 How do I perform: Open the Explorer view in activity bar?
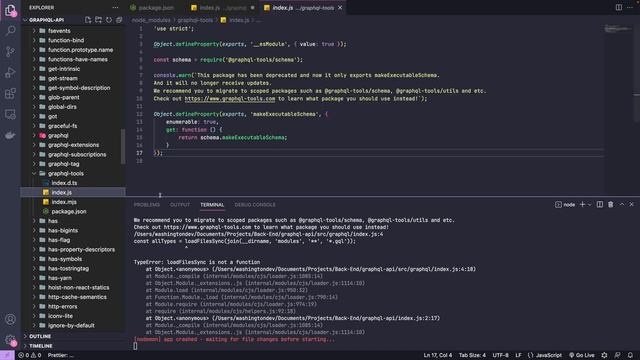(10, 10)
